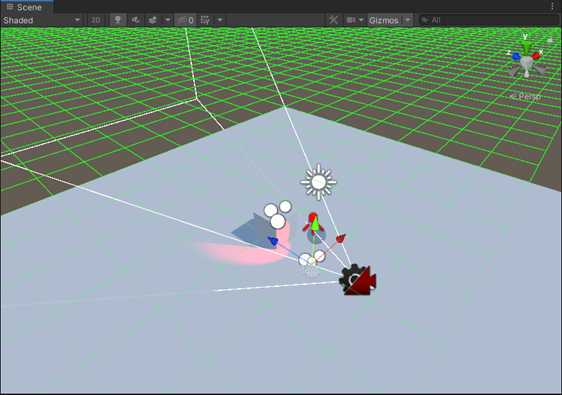Expand the scene effects dropdown arrow
The width and height of the screenshot is (562, 395).
coord(167,20)
